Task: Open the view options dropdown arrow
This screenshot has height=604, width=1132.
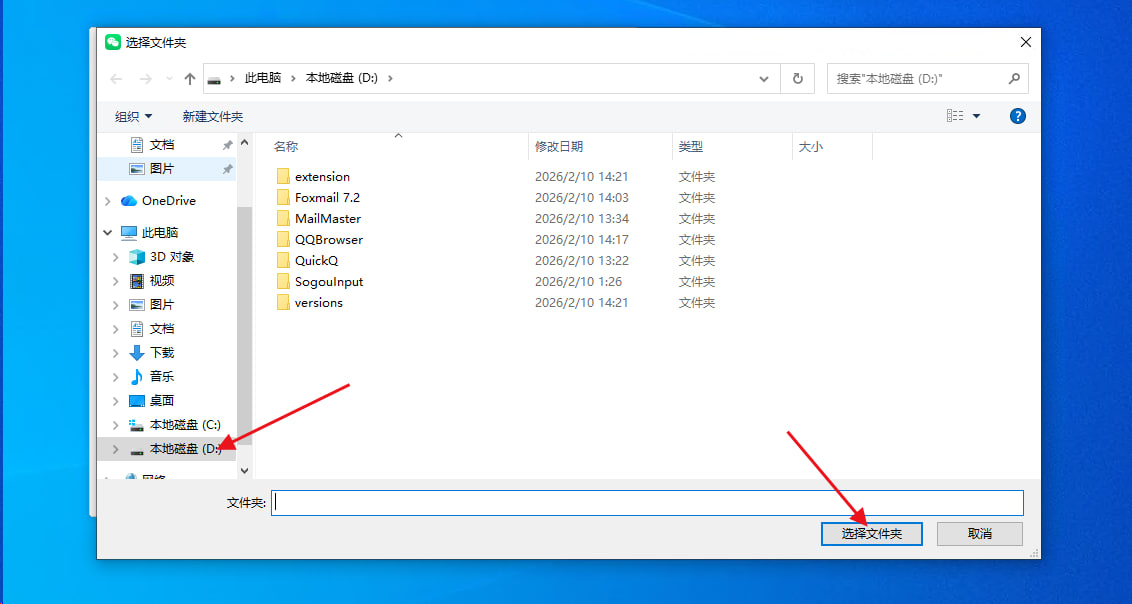Action: tap(976, 117)
